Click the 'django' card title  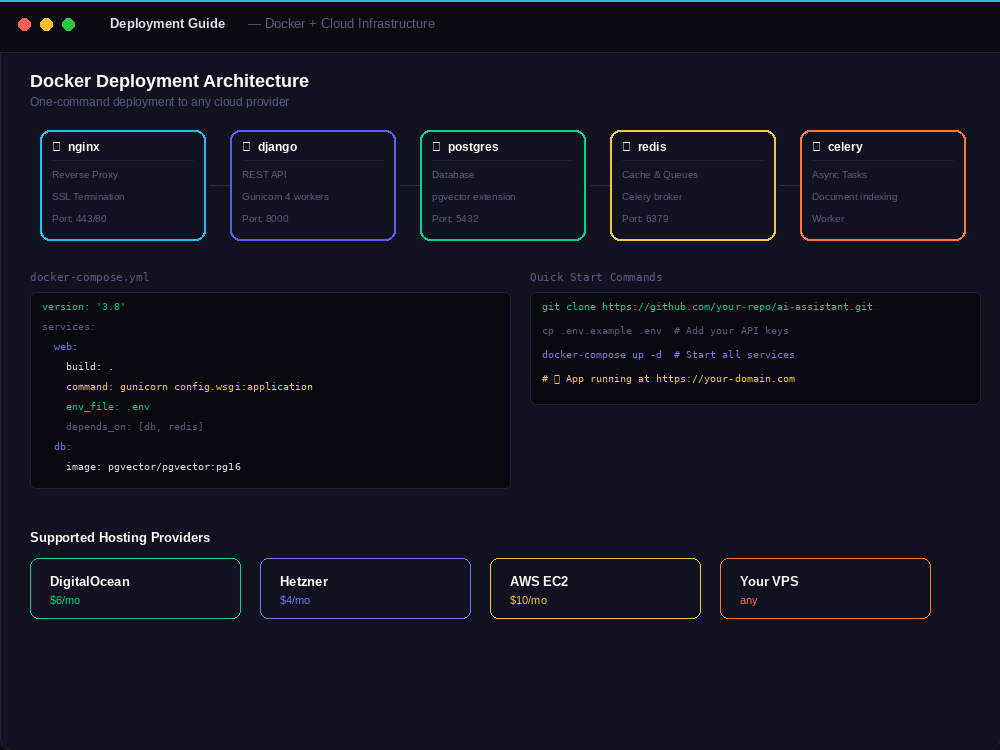(277, 147)
